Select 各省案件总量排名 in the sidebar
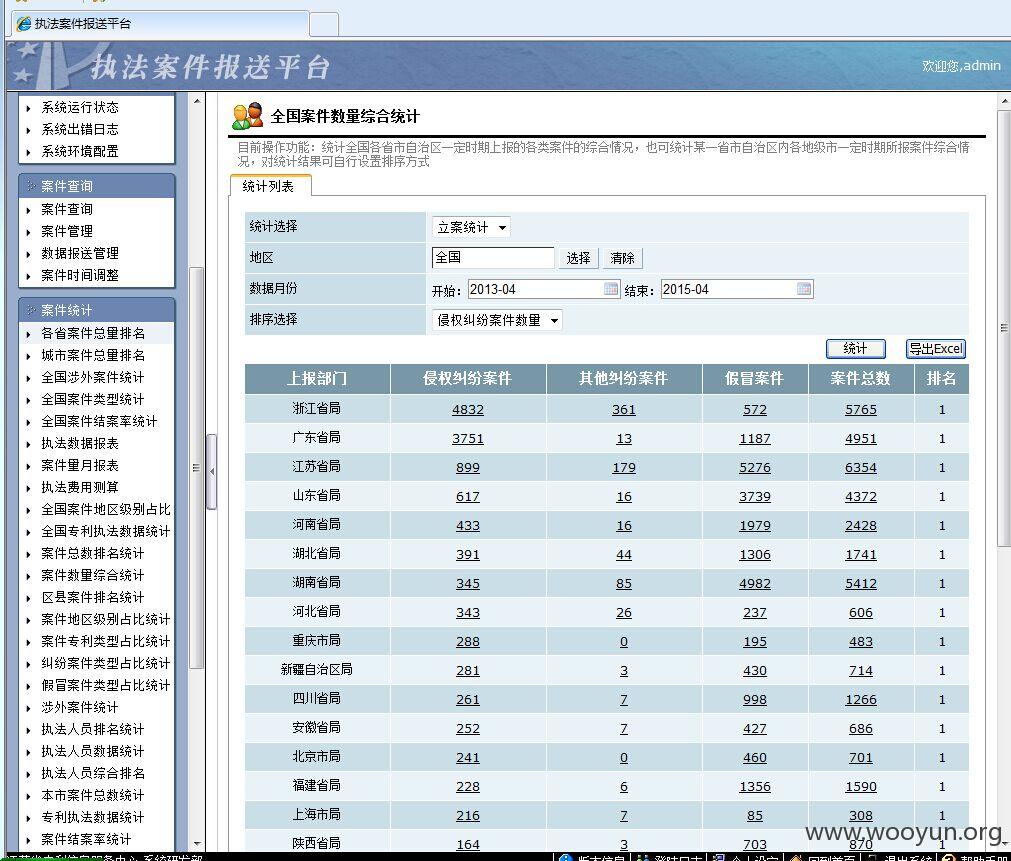Image resolution: width=1011 pixels, height=861 pixels. pos(93,333)
